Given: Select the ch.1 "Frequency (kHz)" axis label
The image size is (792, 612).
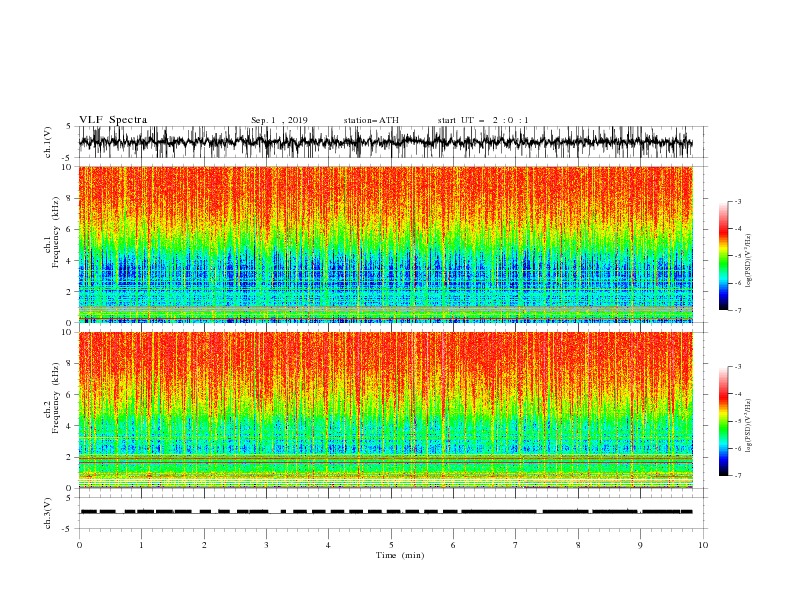Looking at the screenshot, I should [56, 232].
